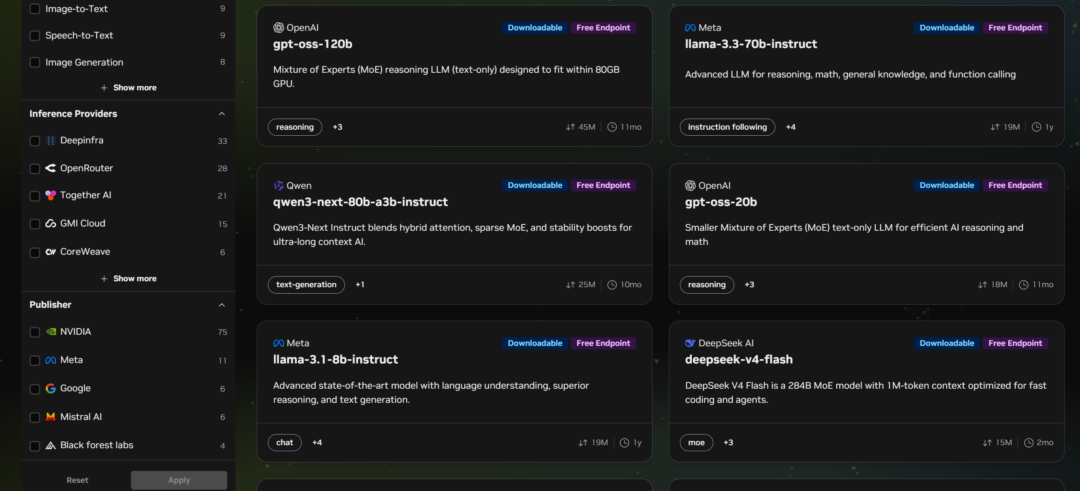The width and height of the screenshot is (1080, 491).
Task: Tick the CoreWeave checkbox
Action: pyautogui.click(x=34, y=253)
